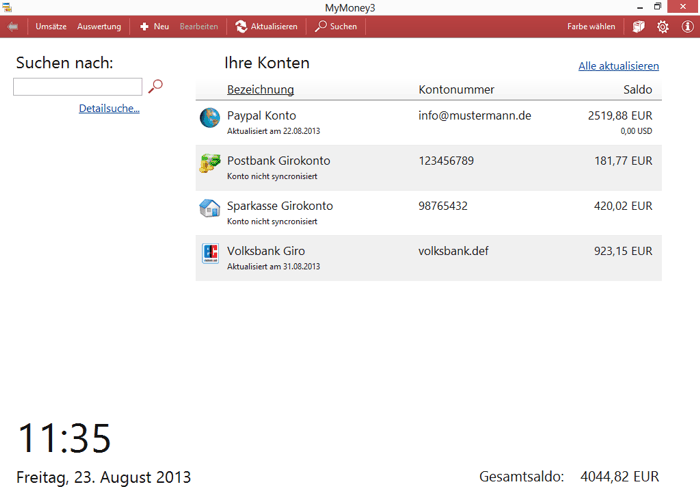Click the Volksbank Giro logo icon
Viewport: 700px width, 498px height.
tap(209, 254)
